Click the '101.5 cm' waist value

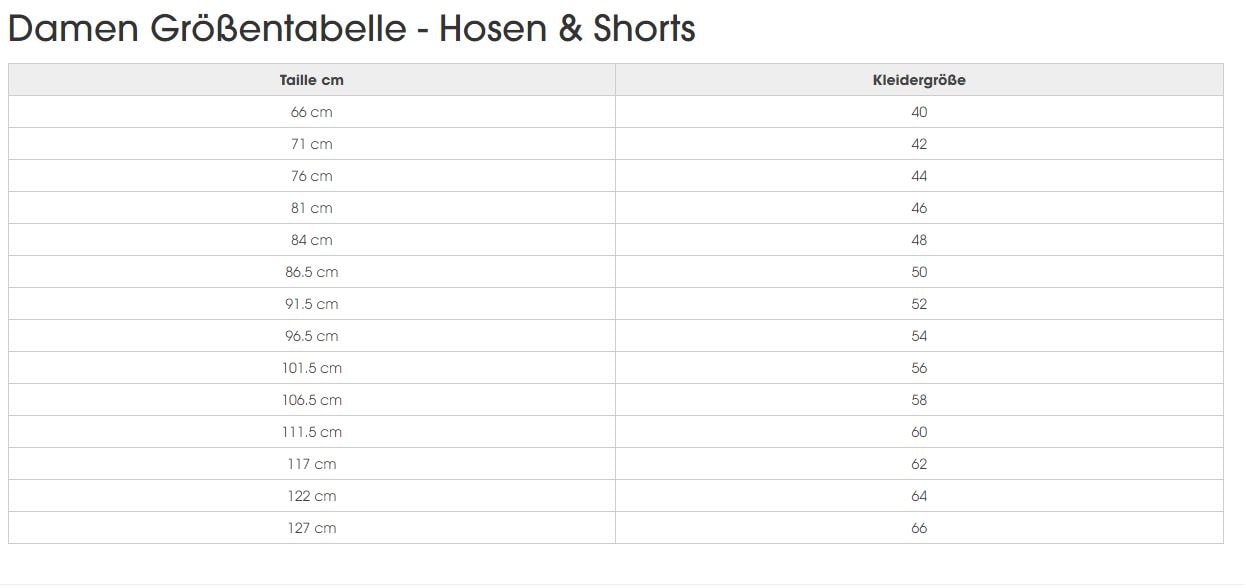click(311, 368)
